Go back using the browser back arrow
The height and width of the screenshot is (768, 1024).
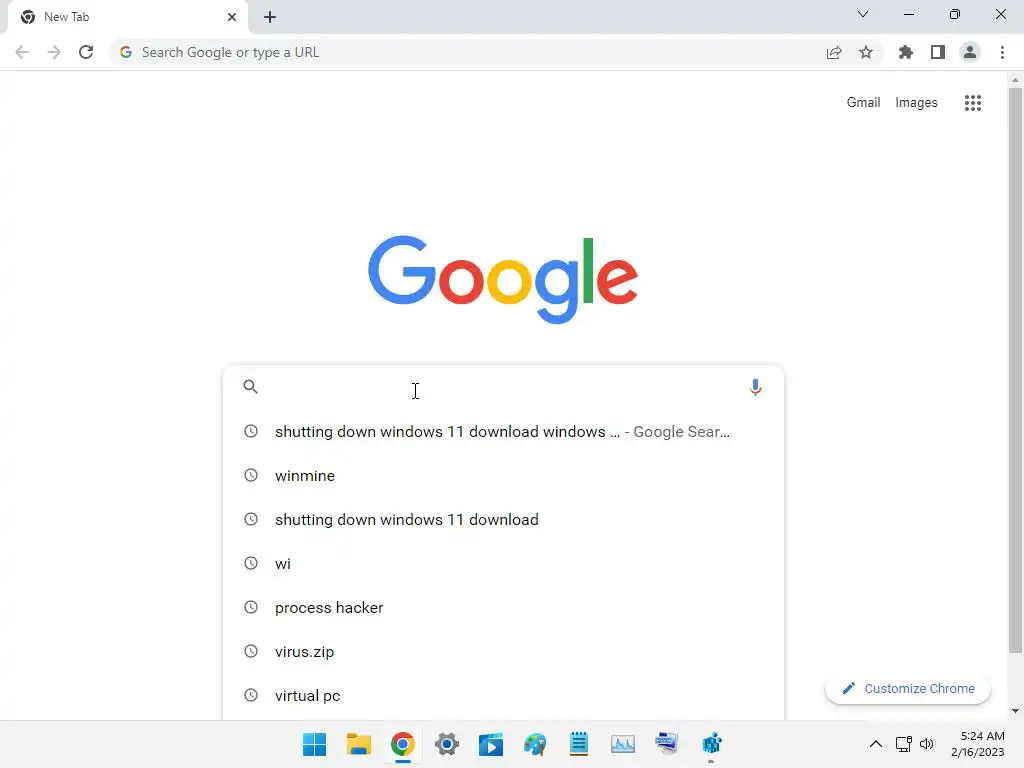point(22,52)
